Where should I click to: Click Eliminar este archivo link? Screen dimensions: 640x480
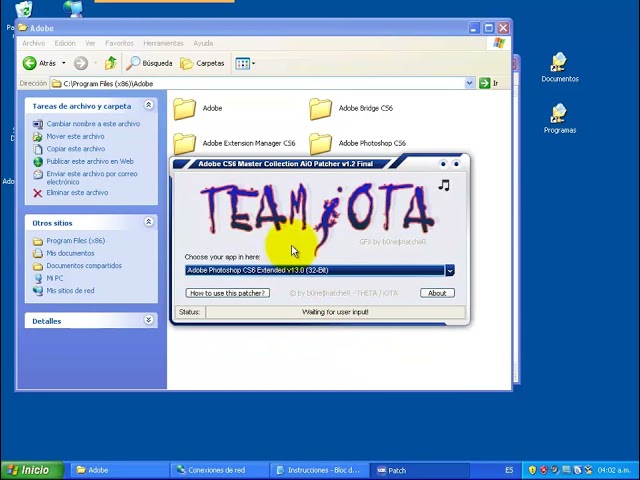pyautogui.click(x=77, y=193)
